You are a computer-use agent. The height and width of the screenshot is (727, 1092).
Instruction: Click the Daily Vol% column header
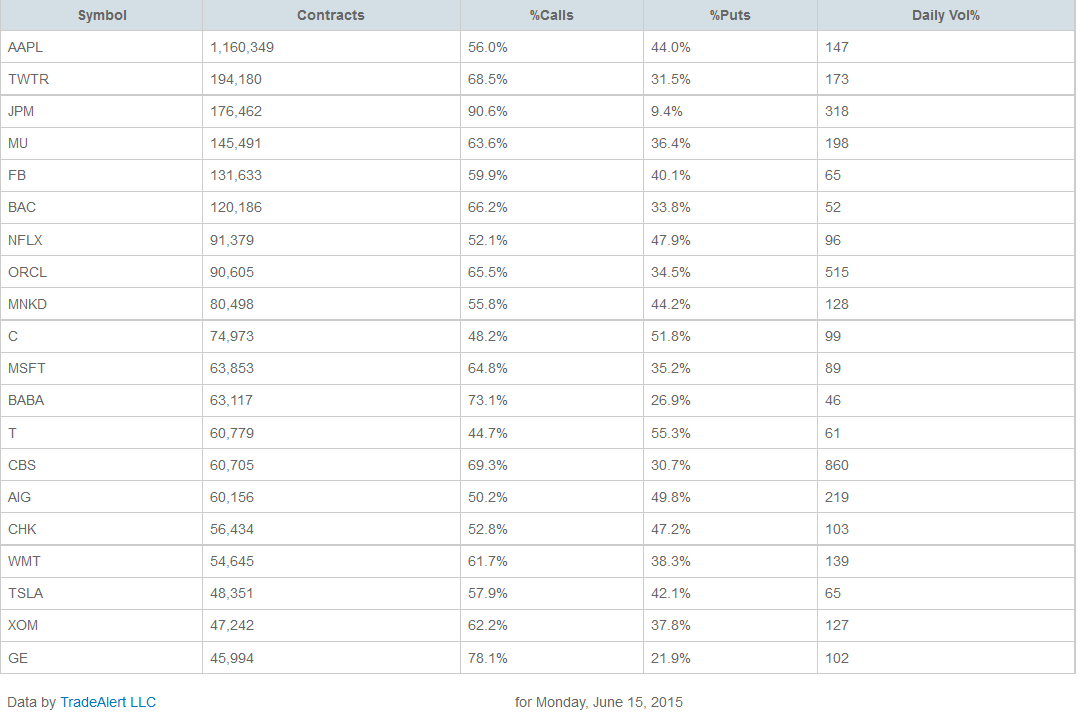[x=945, y=15]
